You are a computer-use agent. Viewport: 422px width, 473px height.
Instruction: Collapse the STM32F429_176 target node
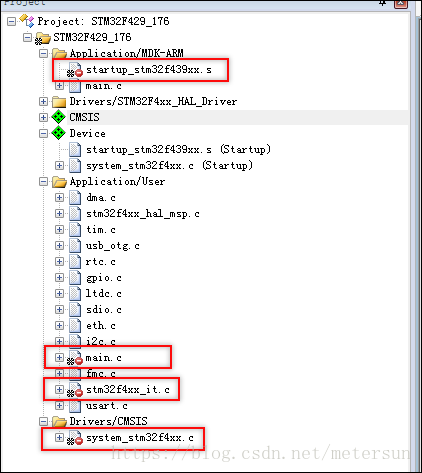click(x=27, y=37)
